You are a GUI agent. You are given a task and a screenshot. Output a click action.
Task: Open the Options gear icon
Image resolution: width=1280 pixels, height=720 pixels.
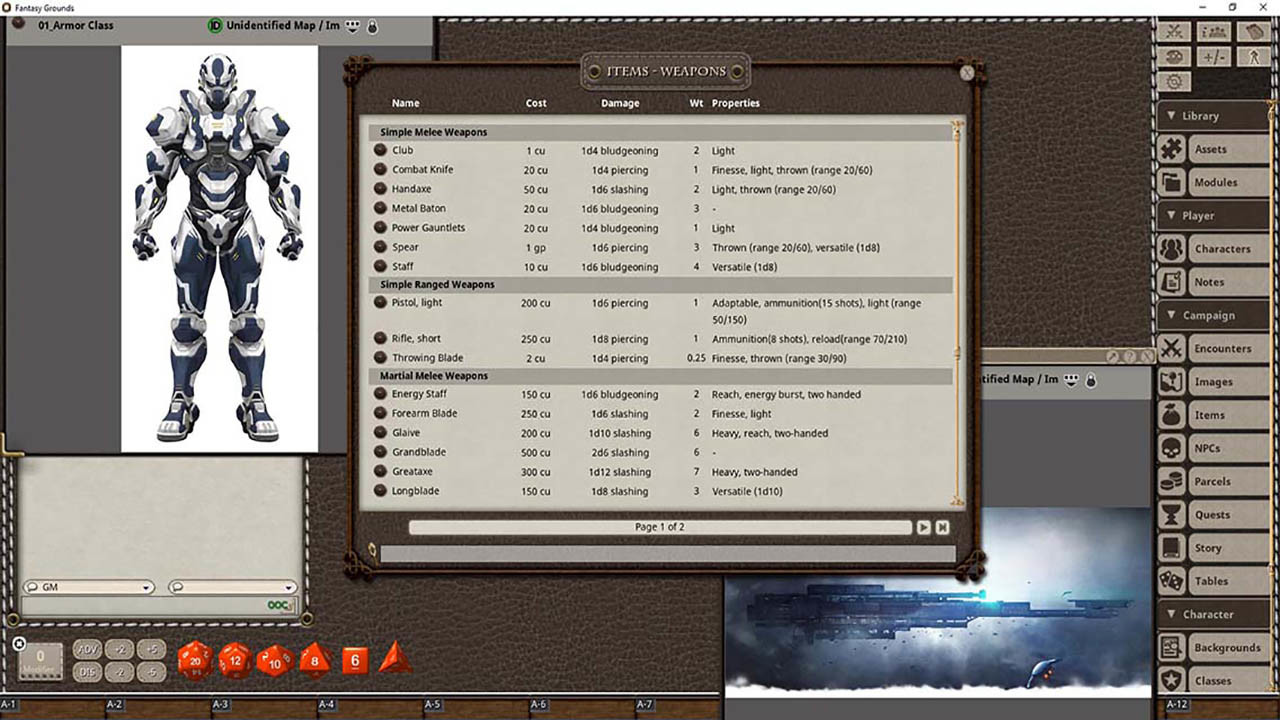pos(1174,81)
